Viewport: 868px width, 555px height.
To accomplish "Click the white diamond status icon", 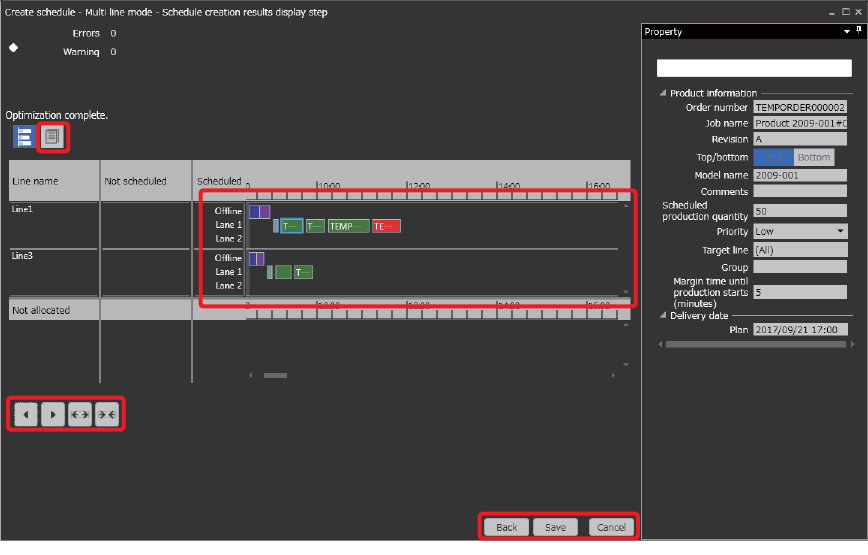I will [13, 48].
